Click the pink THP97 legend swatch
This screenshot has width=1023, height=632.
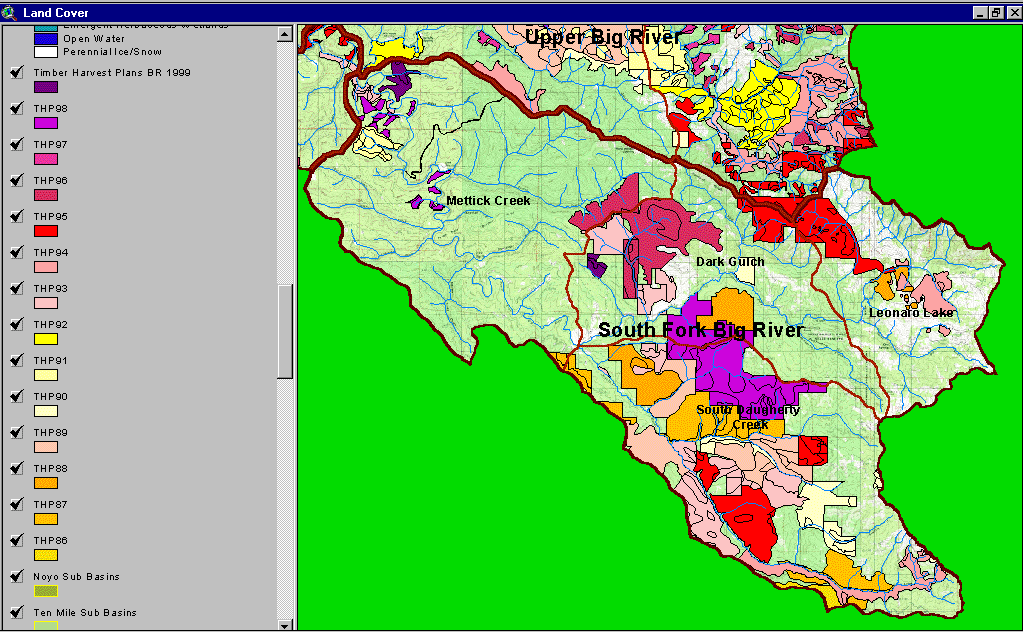coord(46,159)
